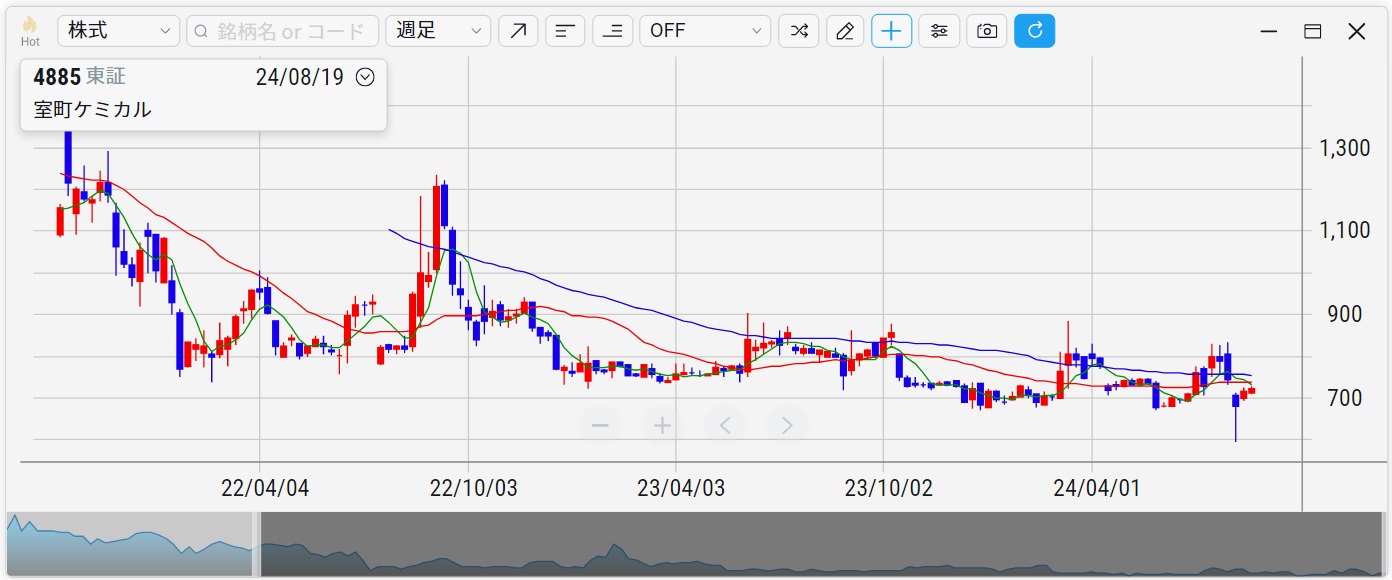Open chart settings sliders icon
This screenshot has height=580, width=1392.
click(939, 31)
